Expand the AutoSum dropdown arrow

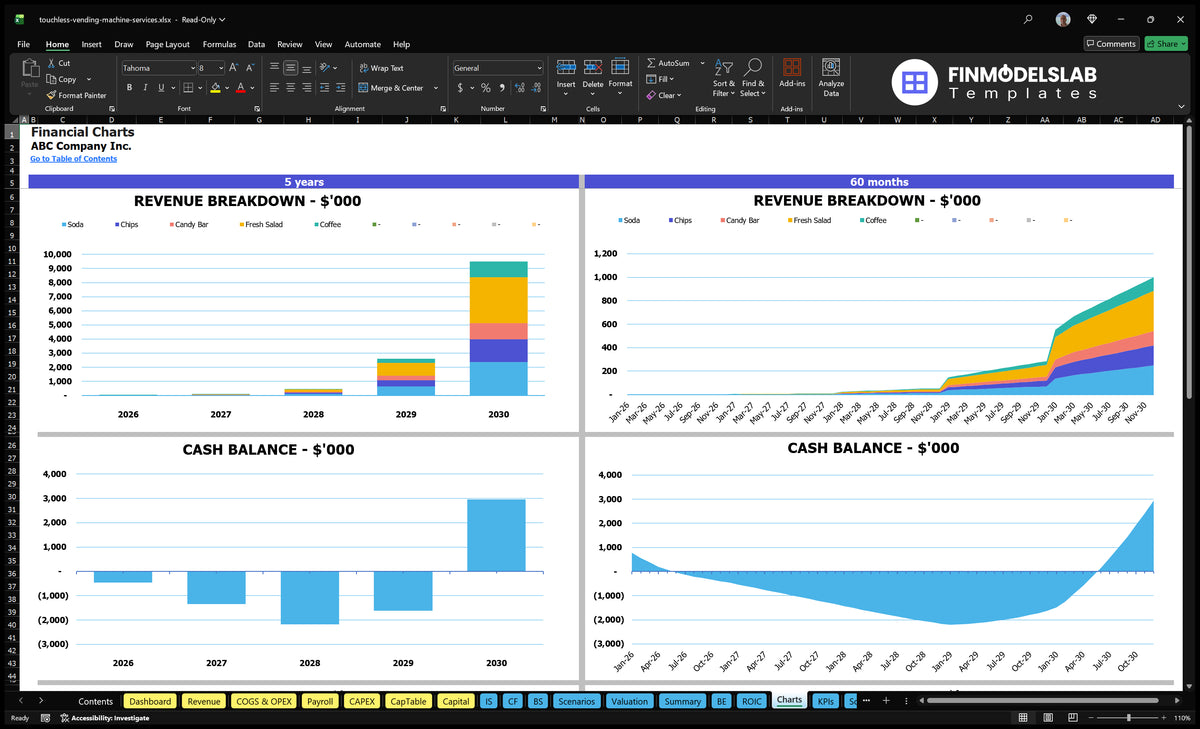[x=702, y=63]
